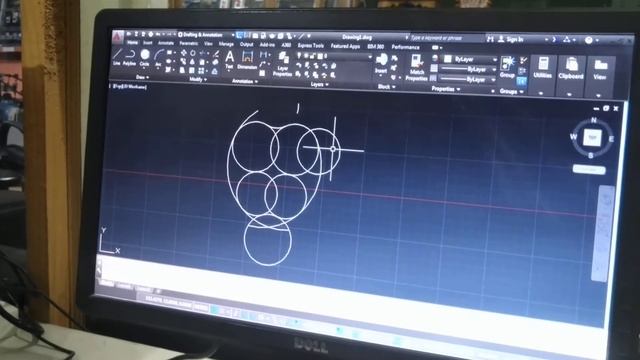Toggle group selection highlighted button in Groups panel
The image size is (640, 360).
[521, 81]
